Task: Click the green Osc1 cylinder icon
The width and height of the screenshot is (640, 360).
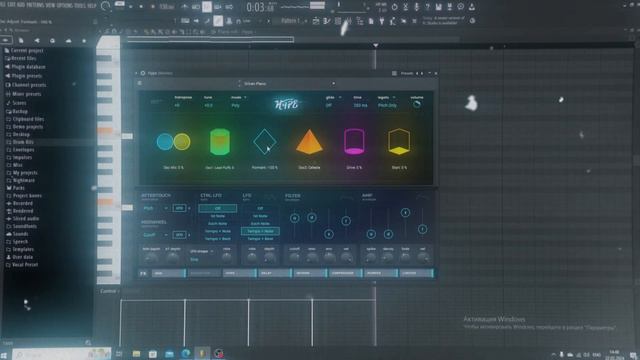Action: click(x=220, y=142)
